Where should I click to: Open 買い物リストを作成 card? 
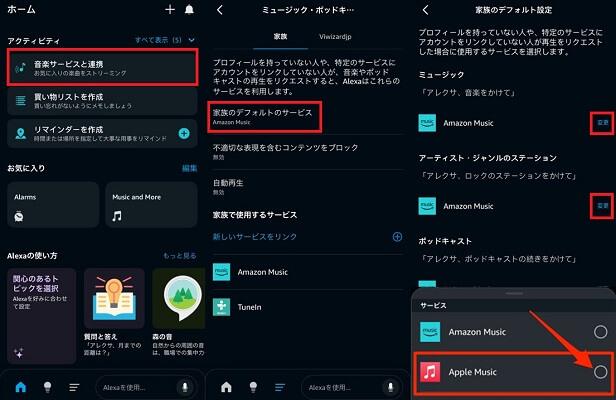pyautogui.click(x=102, y=101)
